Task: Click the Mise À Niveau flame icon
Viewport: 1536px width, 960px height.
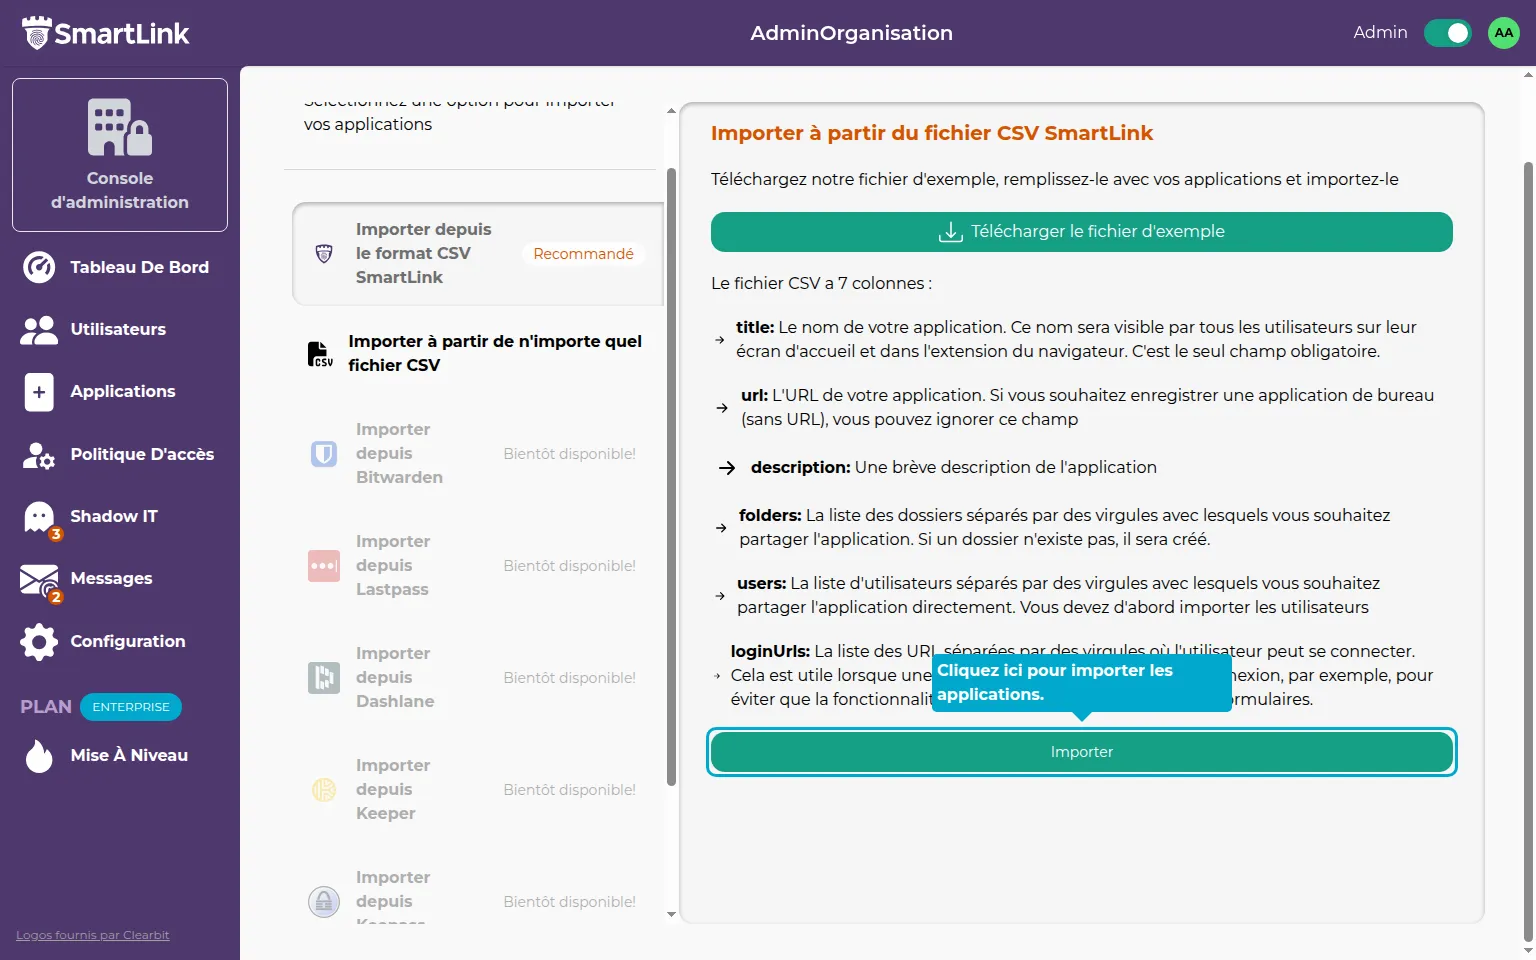Action: [39, 756]
